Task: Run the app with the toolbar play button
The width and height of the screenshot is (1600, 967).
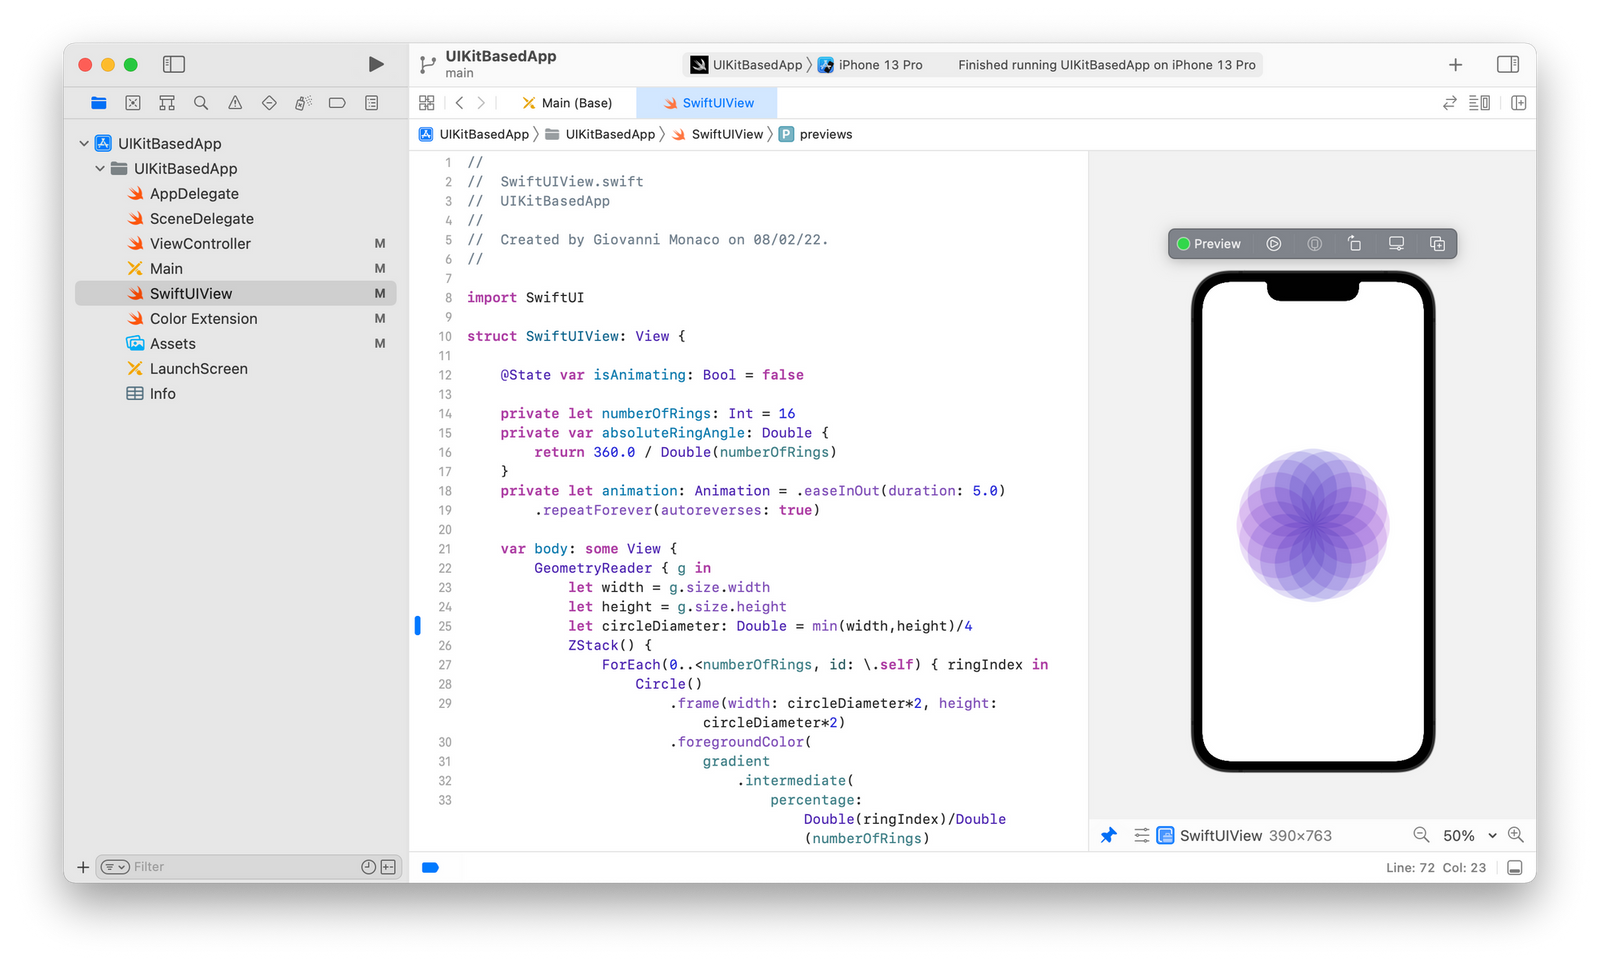Action: point(376,64)
